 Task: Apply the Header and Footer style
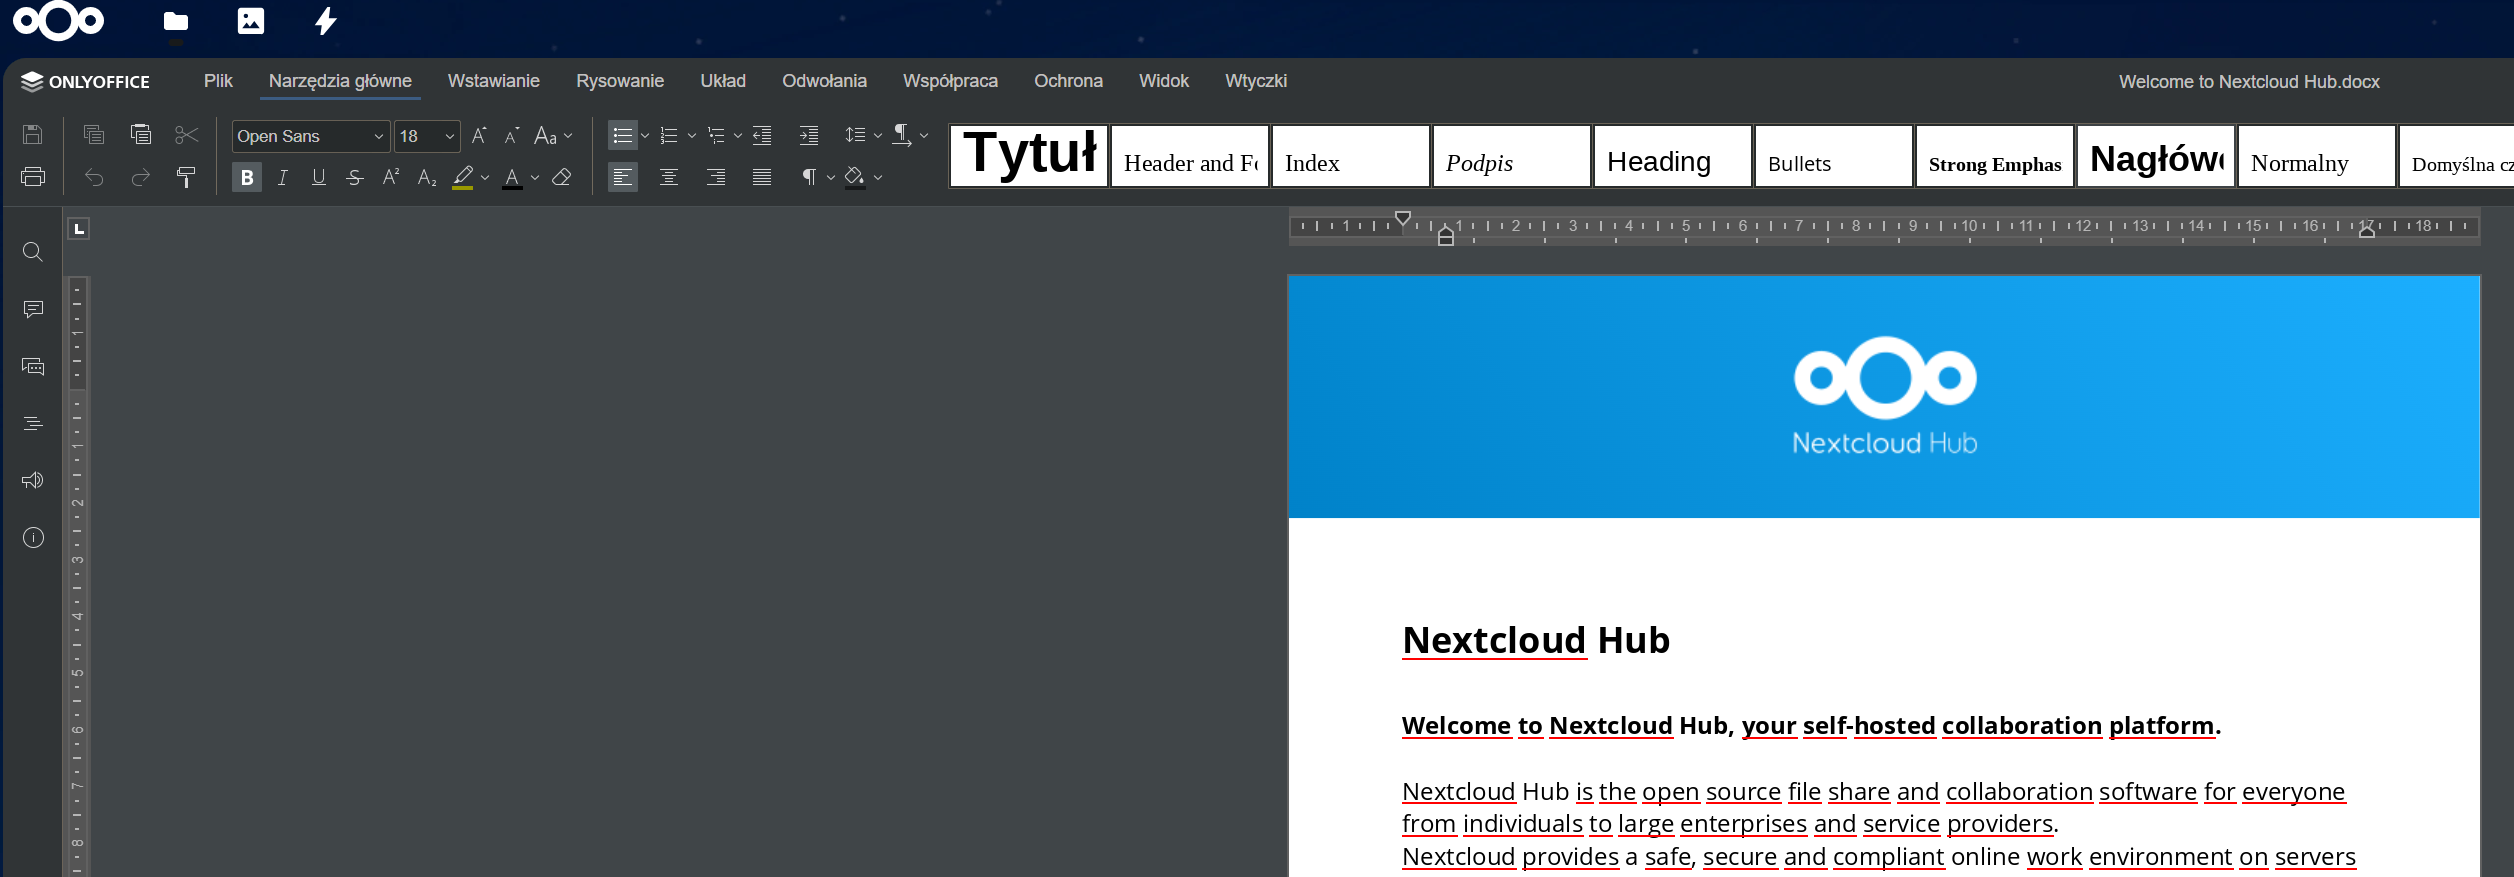pyautogui.click(x=1190, y=155)
